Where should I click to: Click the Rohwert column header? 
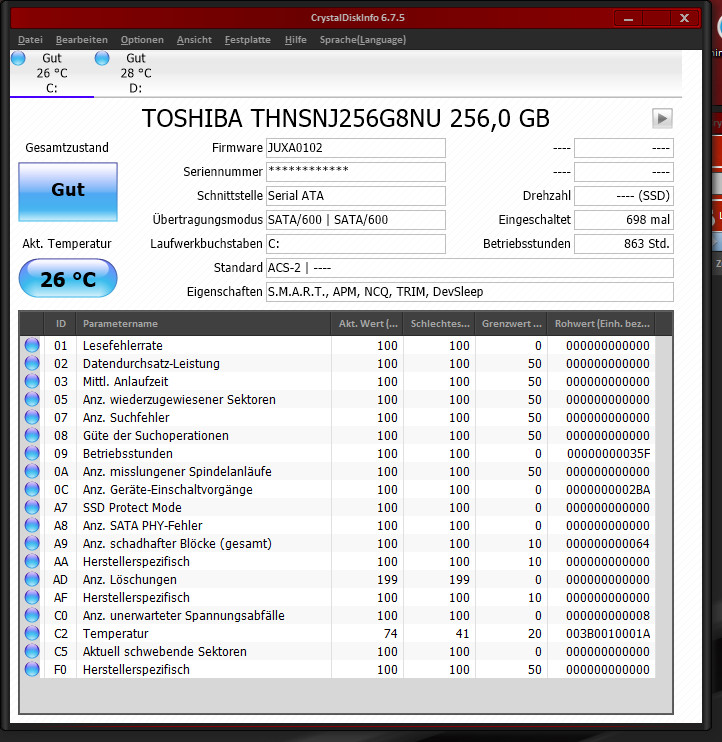click(x=602, y=324)
